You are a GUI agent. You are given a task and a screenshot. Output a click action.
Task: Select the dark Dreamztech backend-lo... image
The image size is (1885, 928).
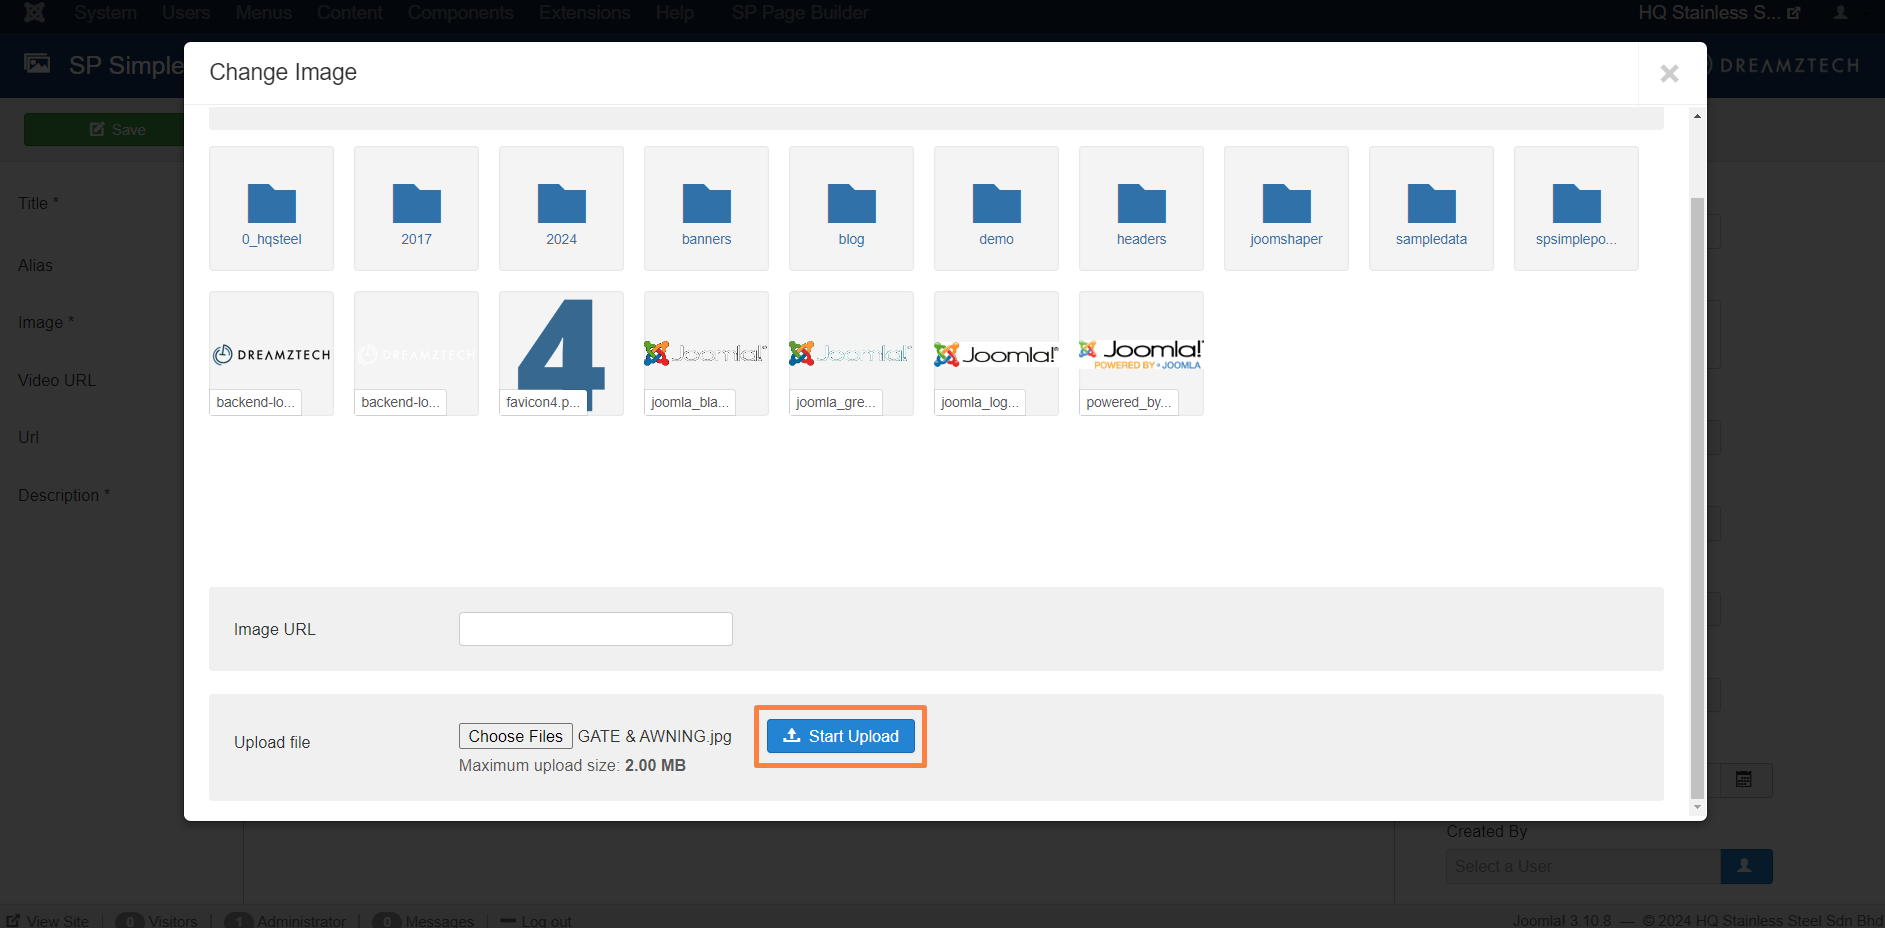tap(271, 353)
